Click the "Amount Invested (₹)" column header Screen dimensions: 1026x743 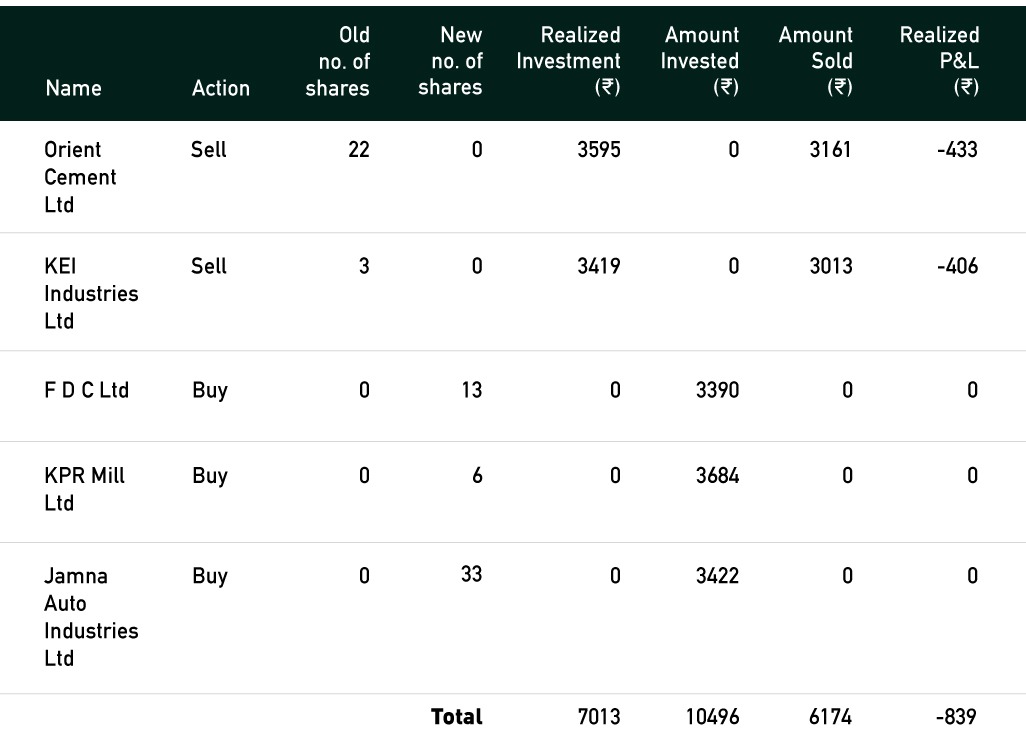click(x=699, y=61)
